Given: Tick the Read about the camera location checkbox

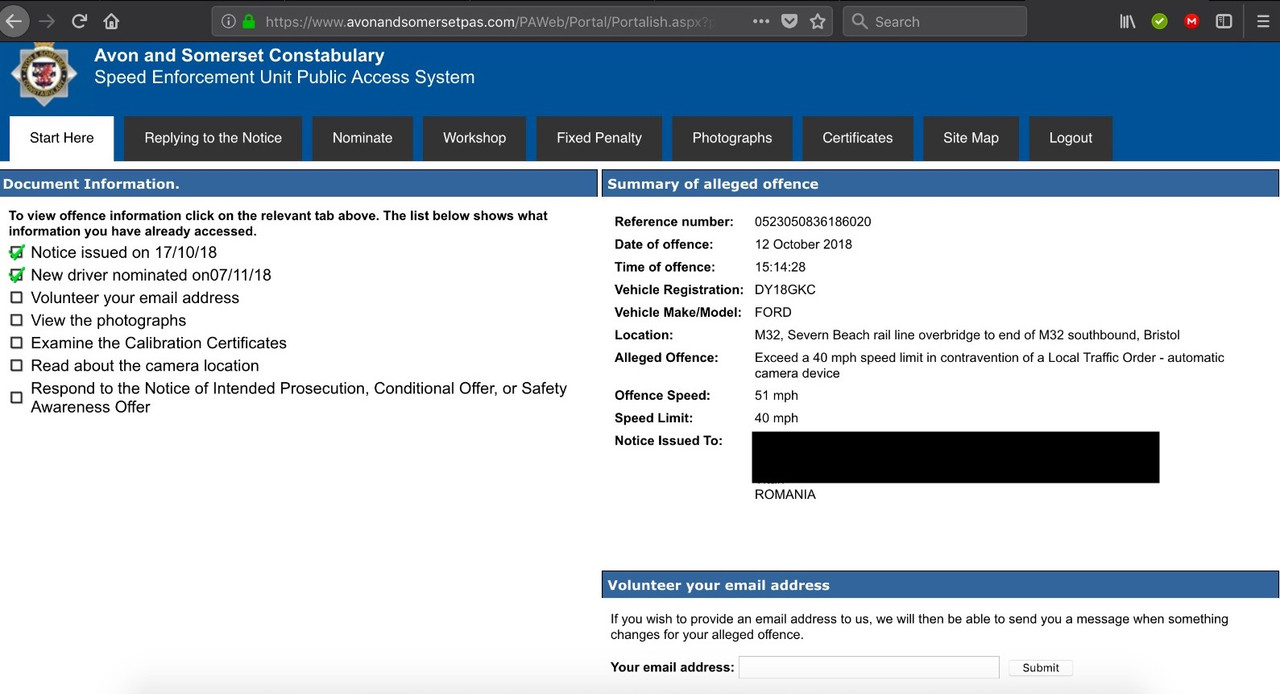Looking at the screenshot, I should click(16, 366).
